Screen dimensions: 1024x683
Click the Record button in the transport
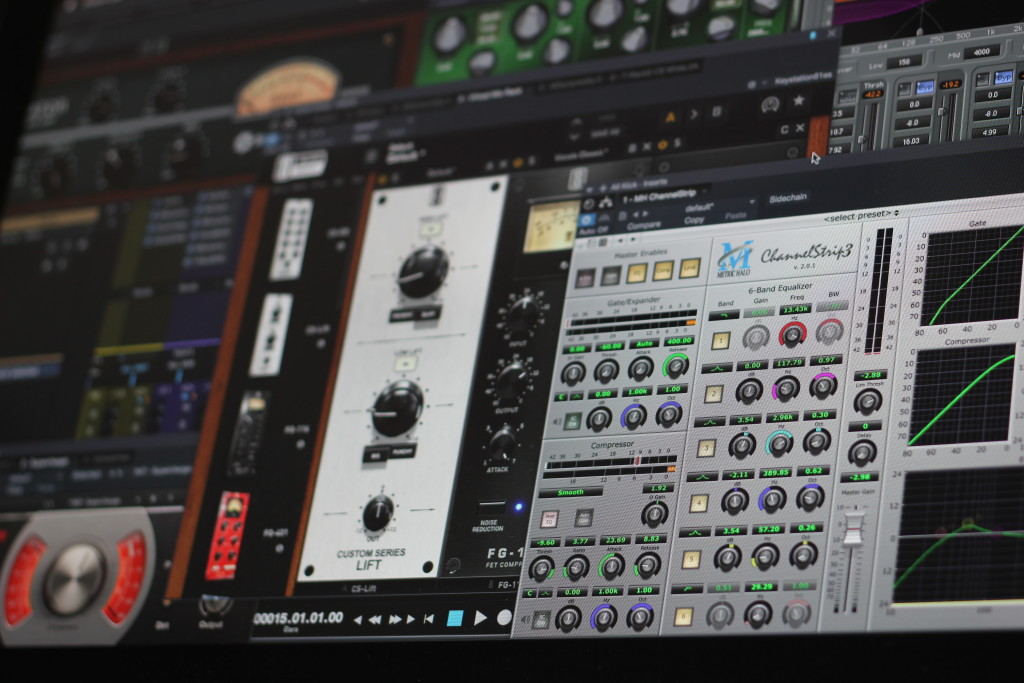coord(504,617)
